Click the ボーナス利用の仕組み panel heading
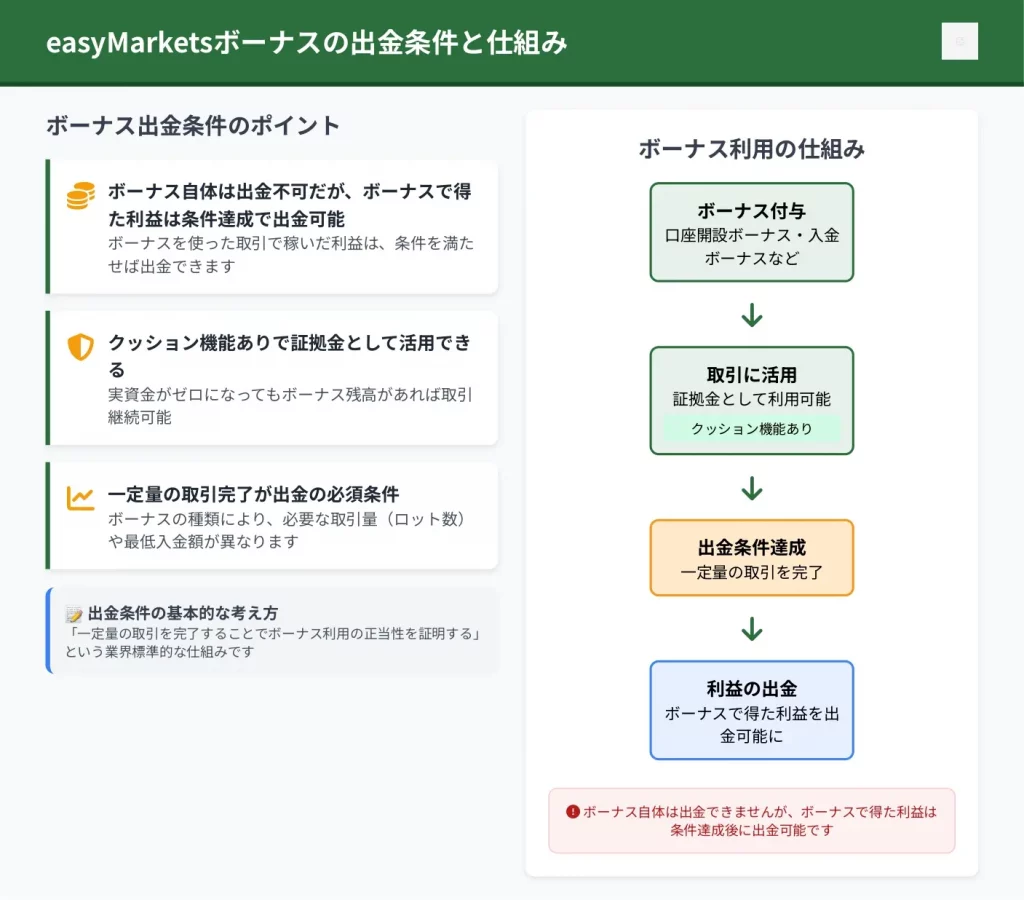Viewport: 1024px width, 900px height. pos(752,149)
